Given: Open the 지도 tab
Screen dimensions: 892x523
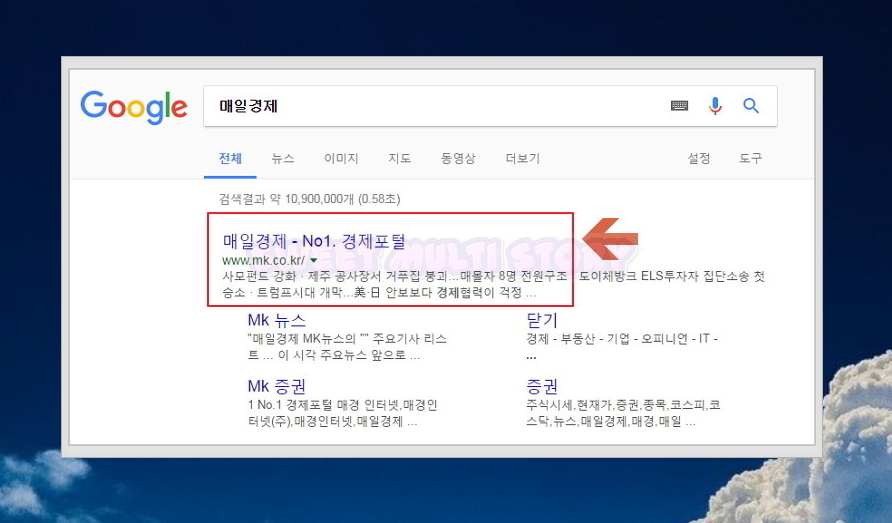Looking at the screenshot, I should coord(399,158).
